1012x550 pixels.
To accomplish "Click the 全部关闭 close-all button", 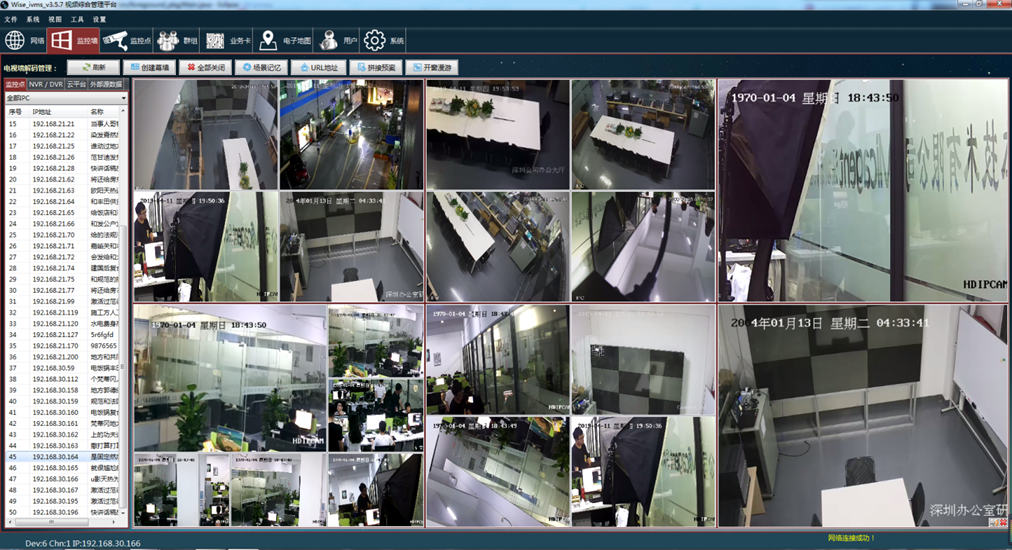I will coord(205,68).
